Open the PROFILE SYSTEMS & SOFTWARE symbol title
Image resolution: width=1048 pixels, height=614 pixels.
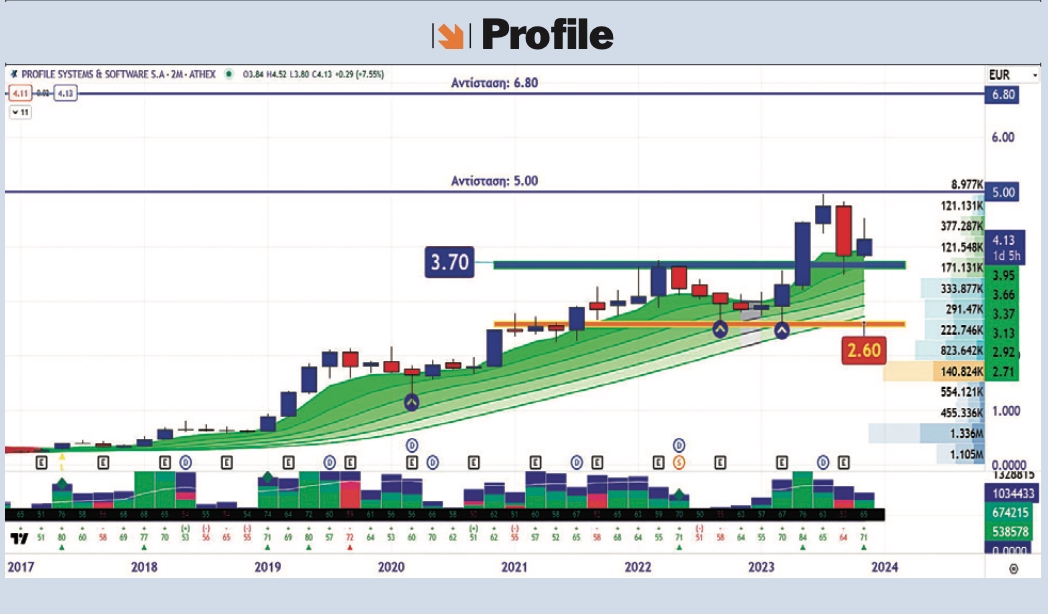118,74
